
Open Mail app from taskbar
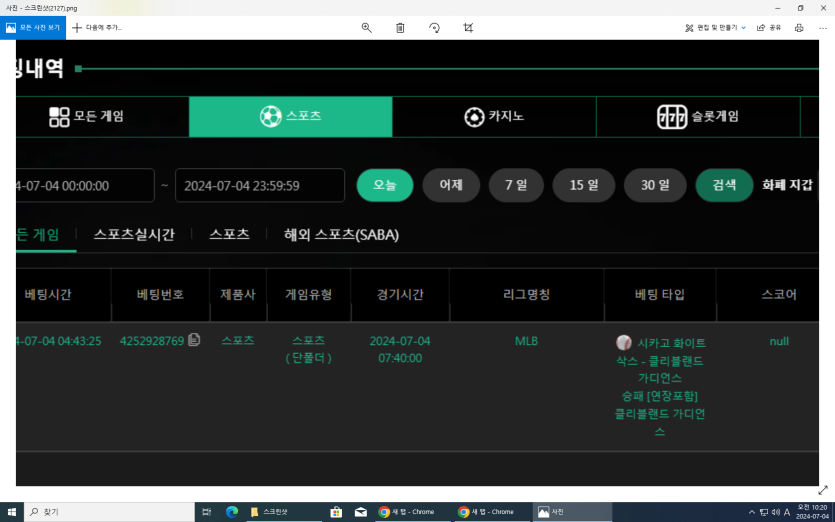click(x=361, y=512)
